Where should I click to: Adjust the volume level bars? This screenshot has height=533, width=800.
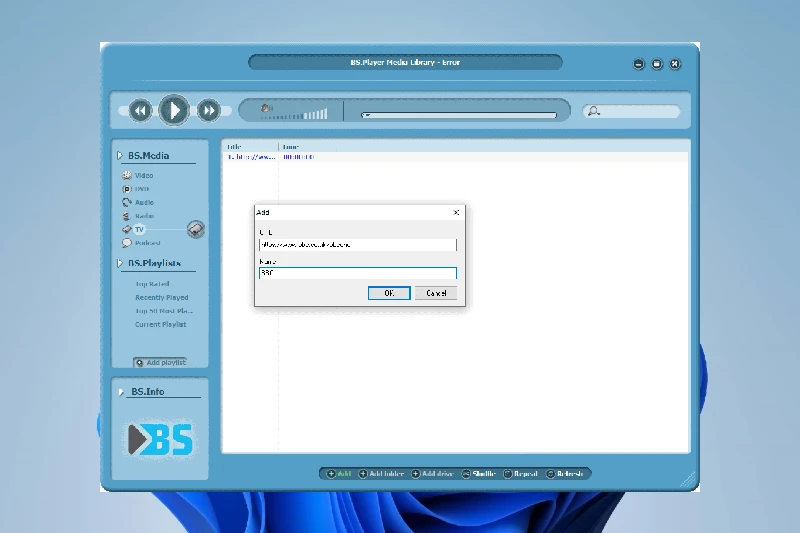(x=294, y=116)
